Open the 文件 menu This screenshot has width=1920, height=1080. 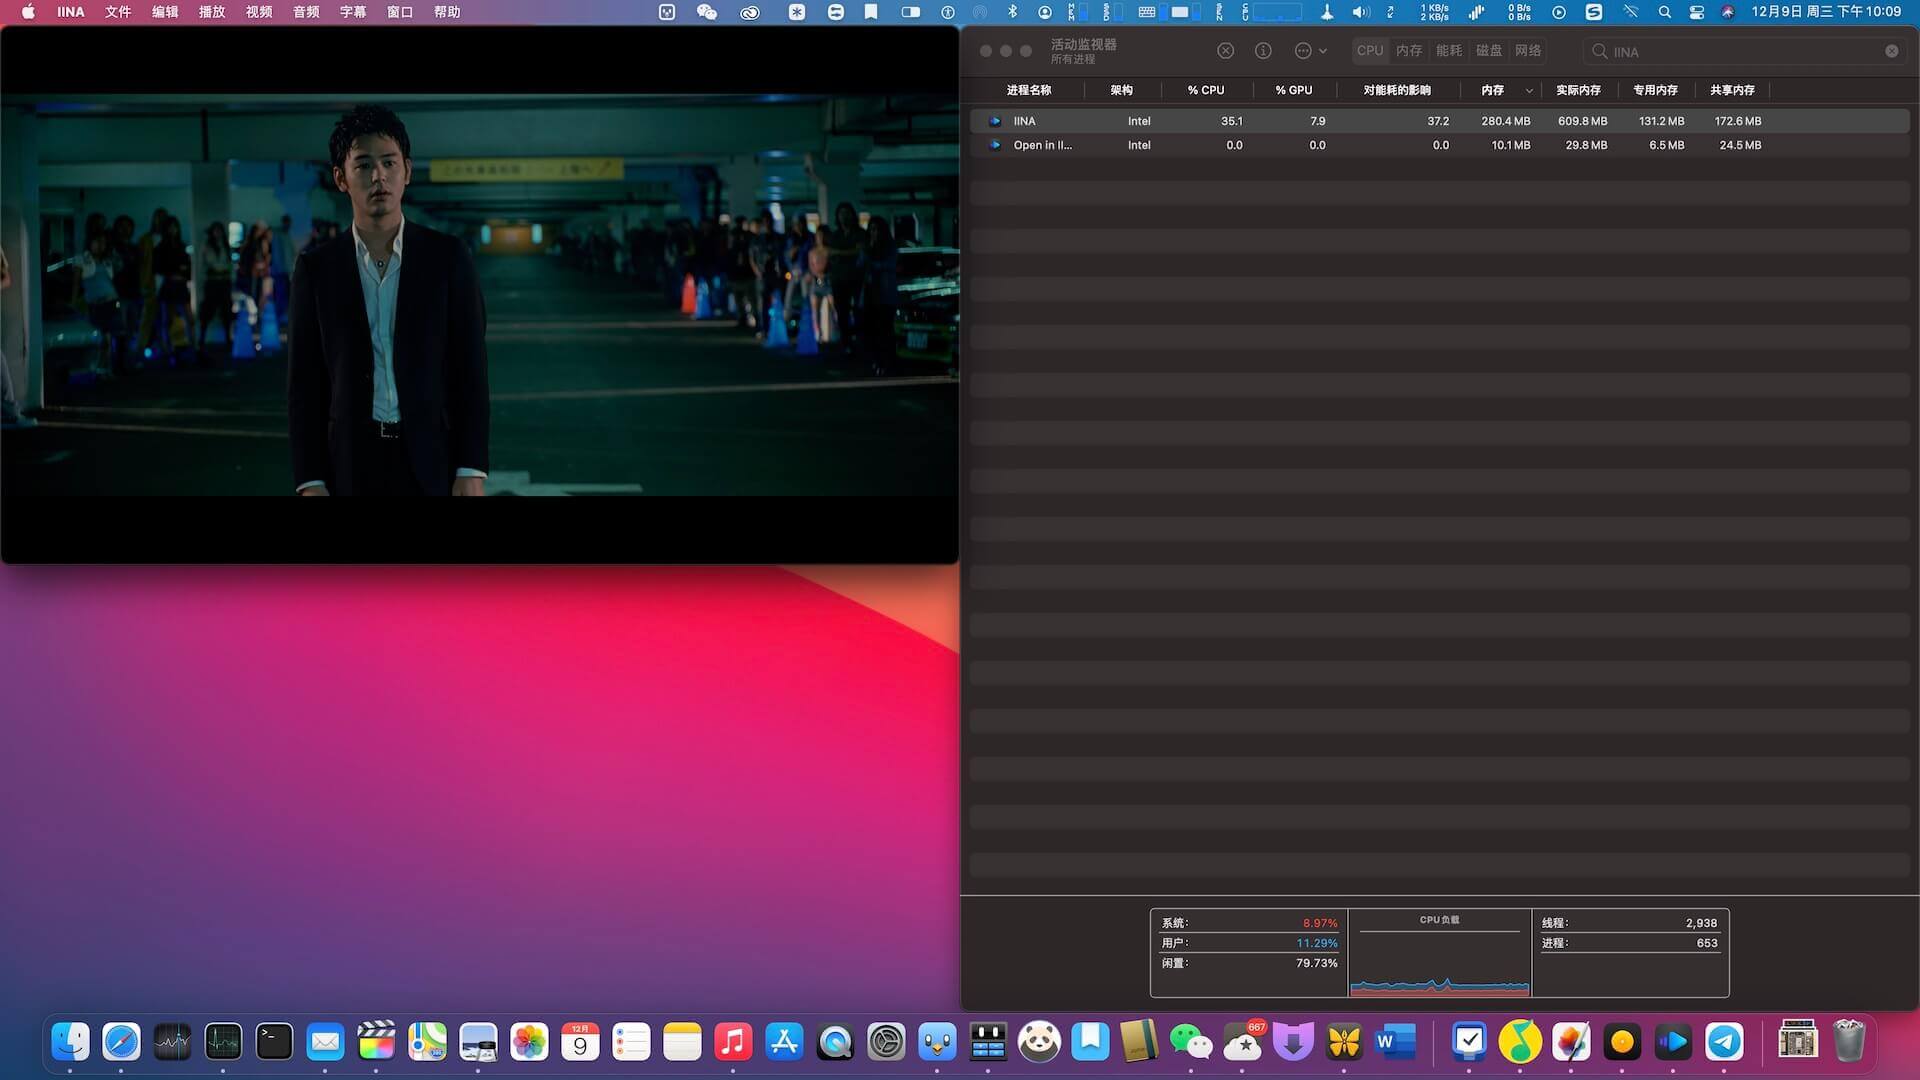coord(118,12)
